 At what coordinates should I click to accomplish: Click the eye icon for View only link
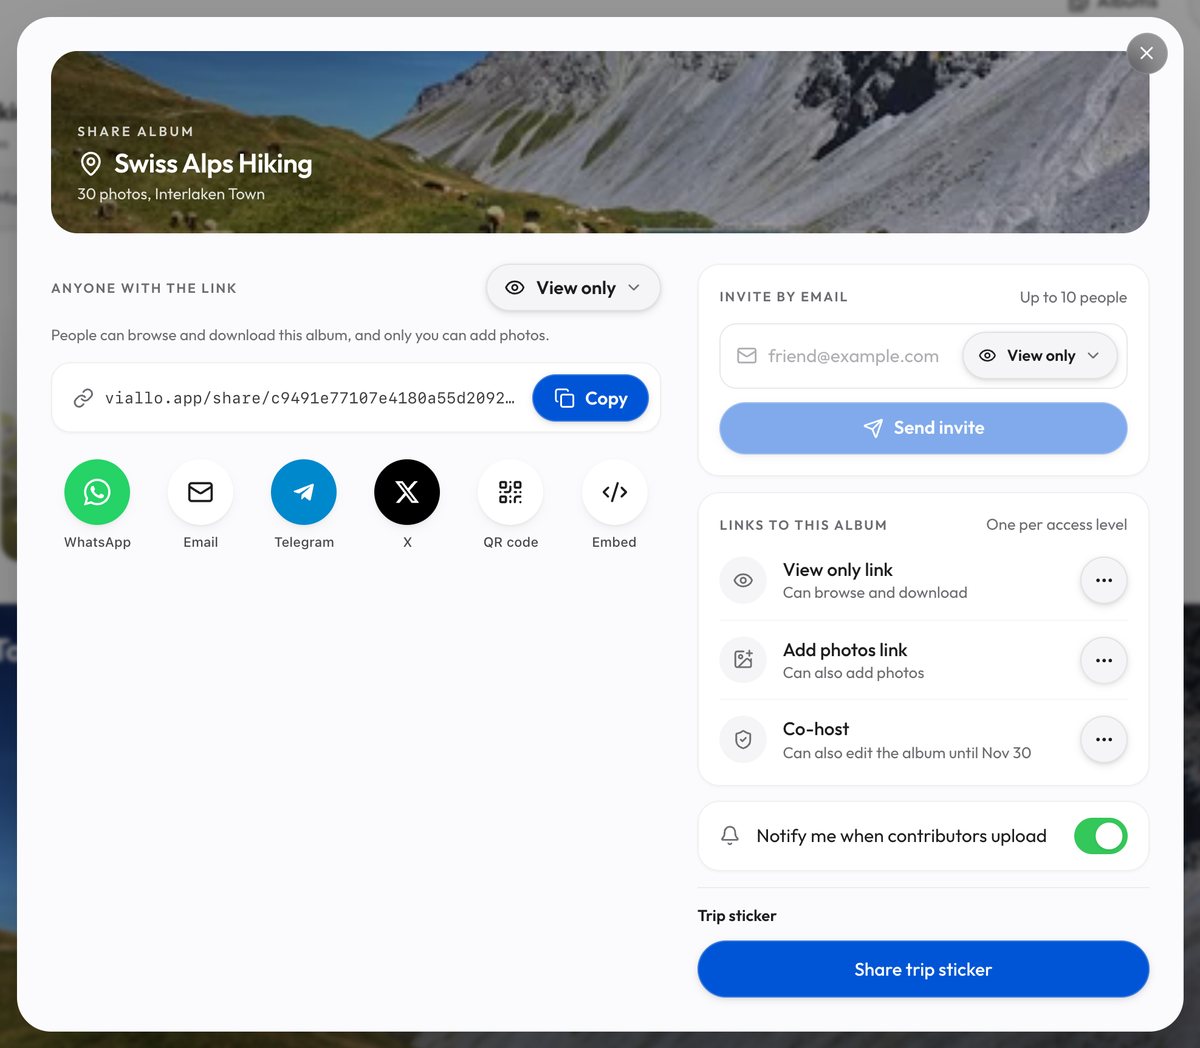tap(743, 581)
